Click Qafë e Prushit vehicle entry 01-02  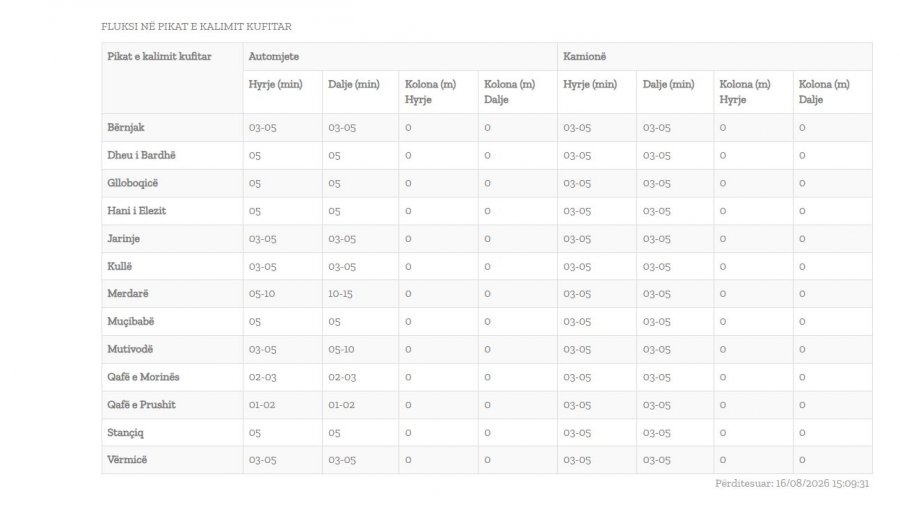coord(262,405)
